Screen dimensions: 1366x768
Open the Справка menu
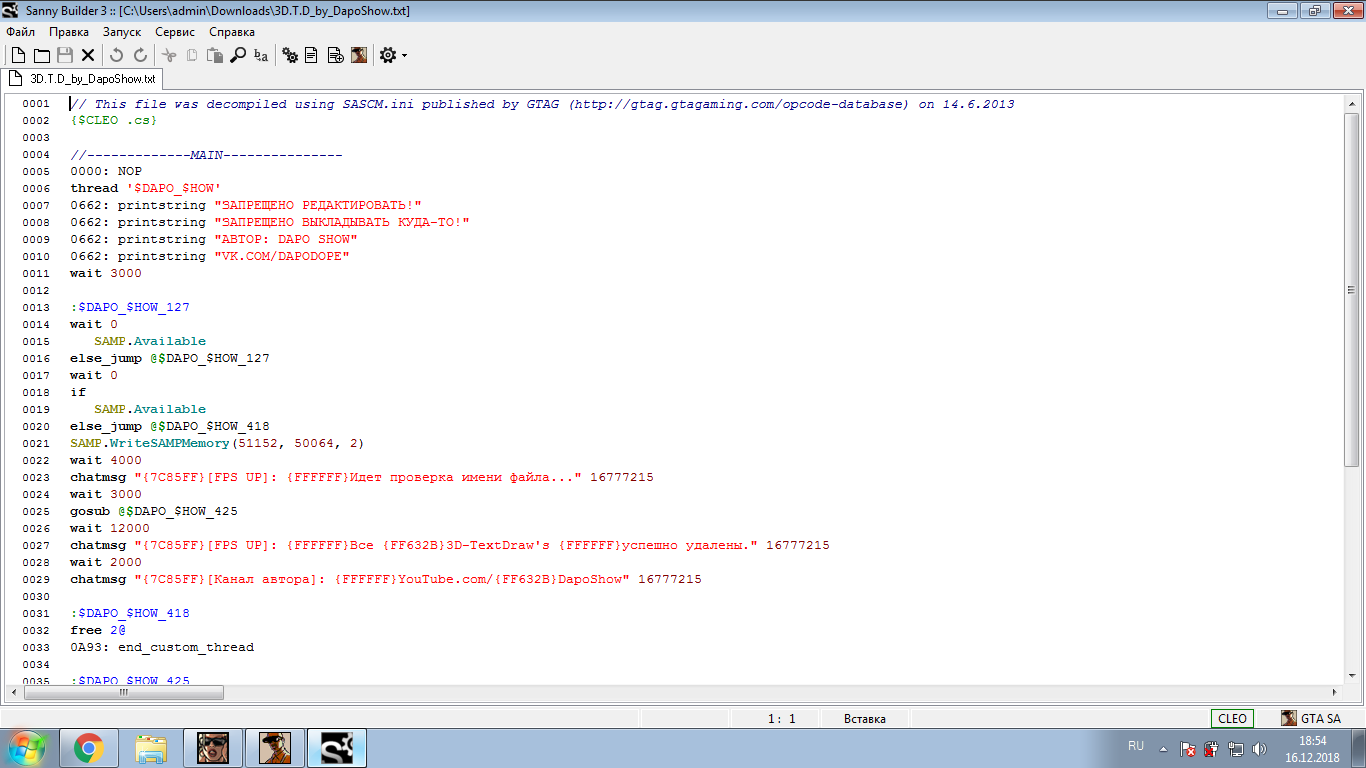[x=232, y=32]
